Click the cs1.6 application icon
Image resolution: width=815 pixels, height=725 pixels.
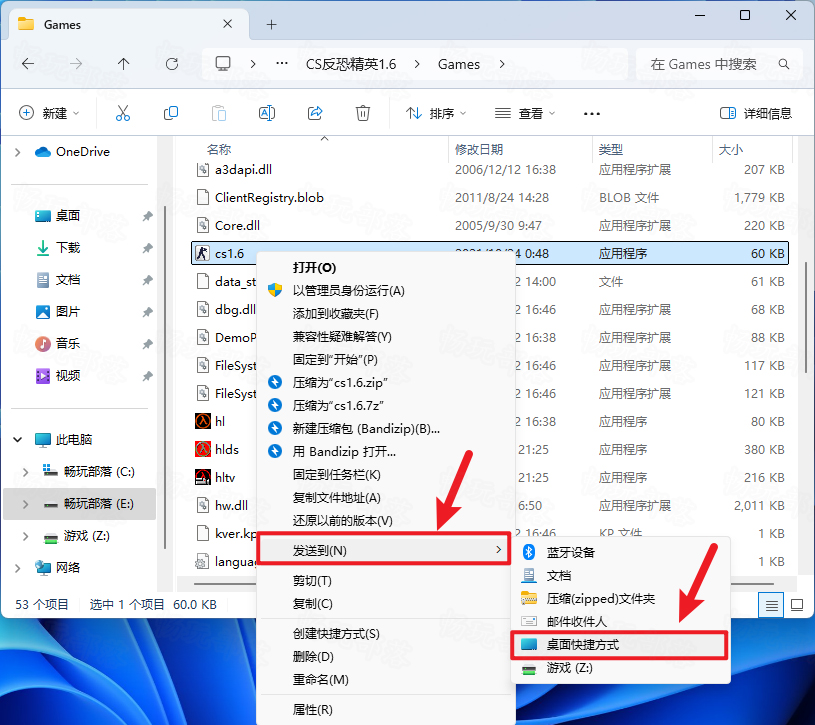(x=202, y=253)
